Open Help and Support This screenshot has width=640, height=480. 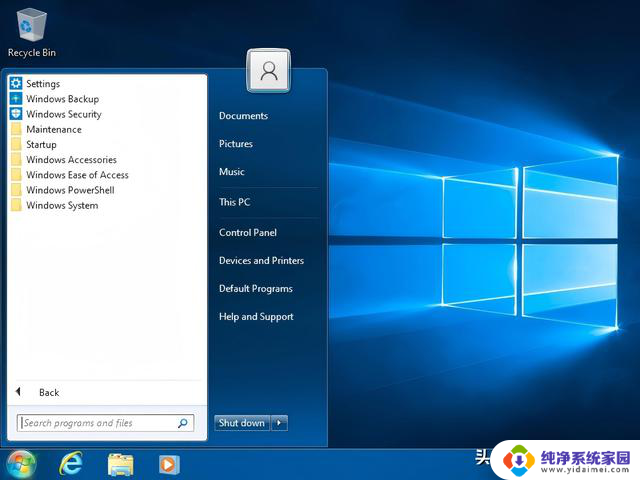[256, 317]
